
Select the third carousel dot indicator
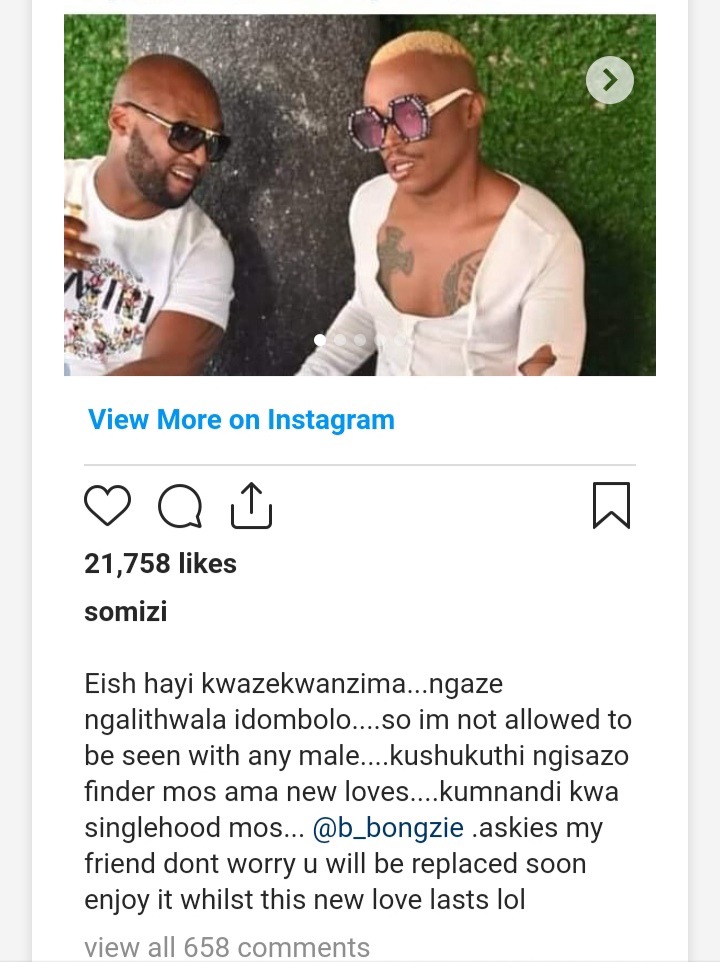pyautogui.click(x=360, y=340)
